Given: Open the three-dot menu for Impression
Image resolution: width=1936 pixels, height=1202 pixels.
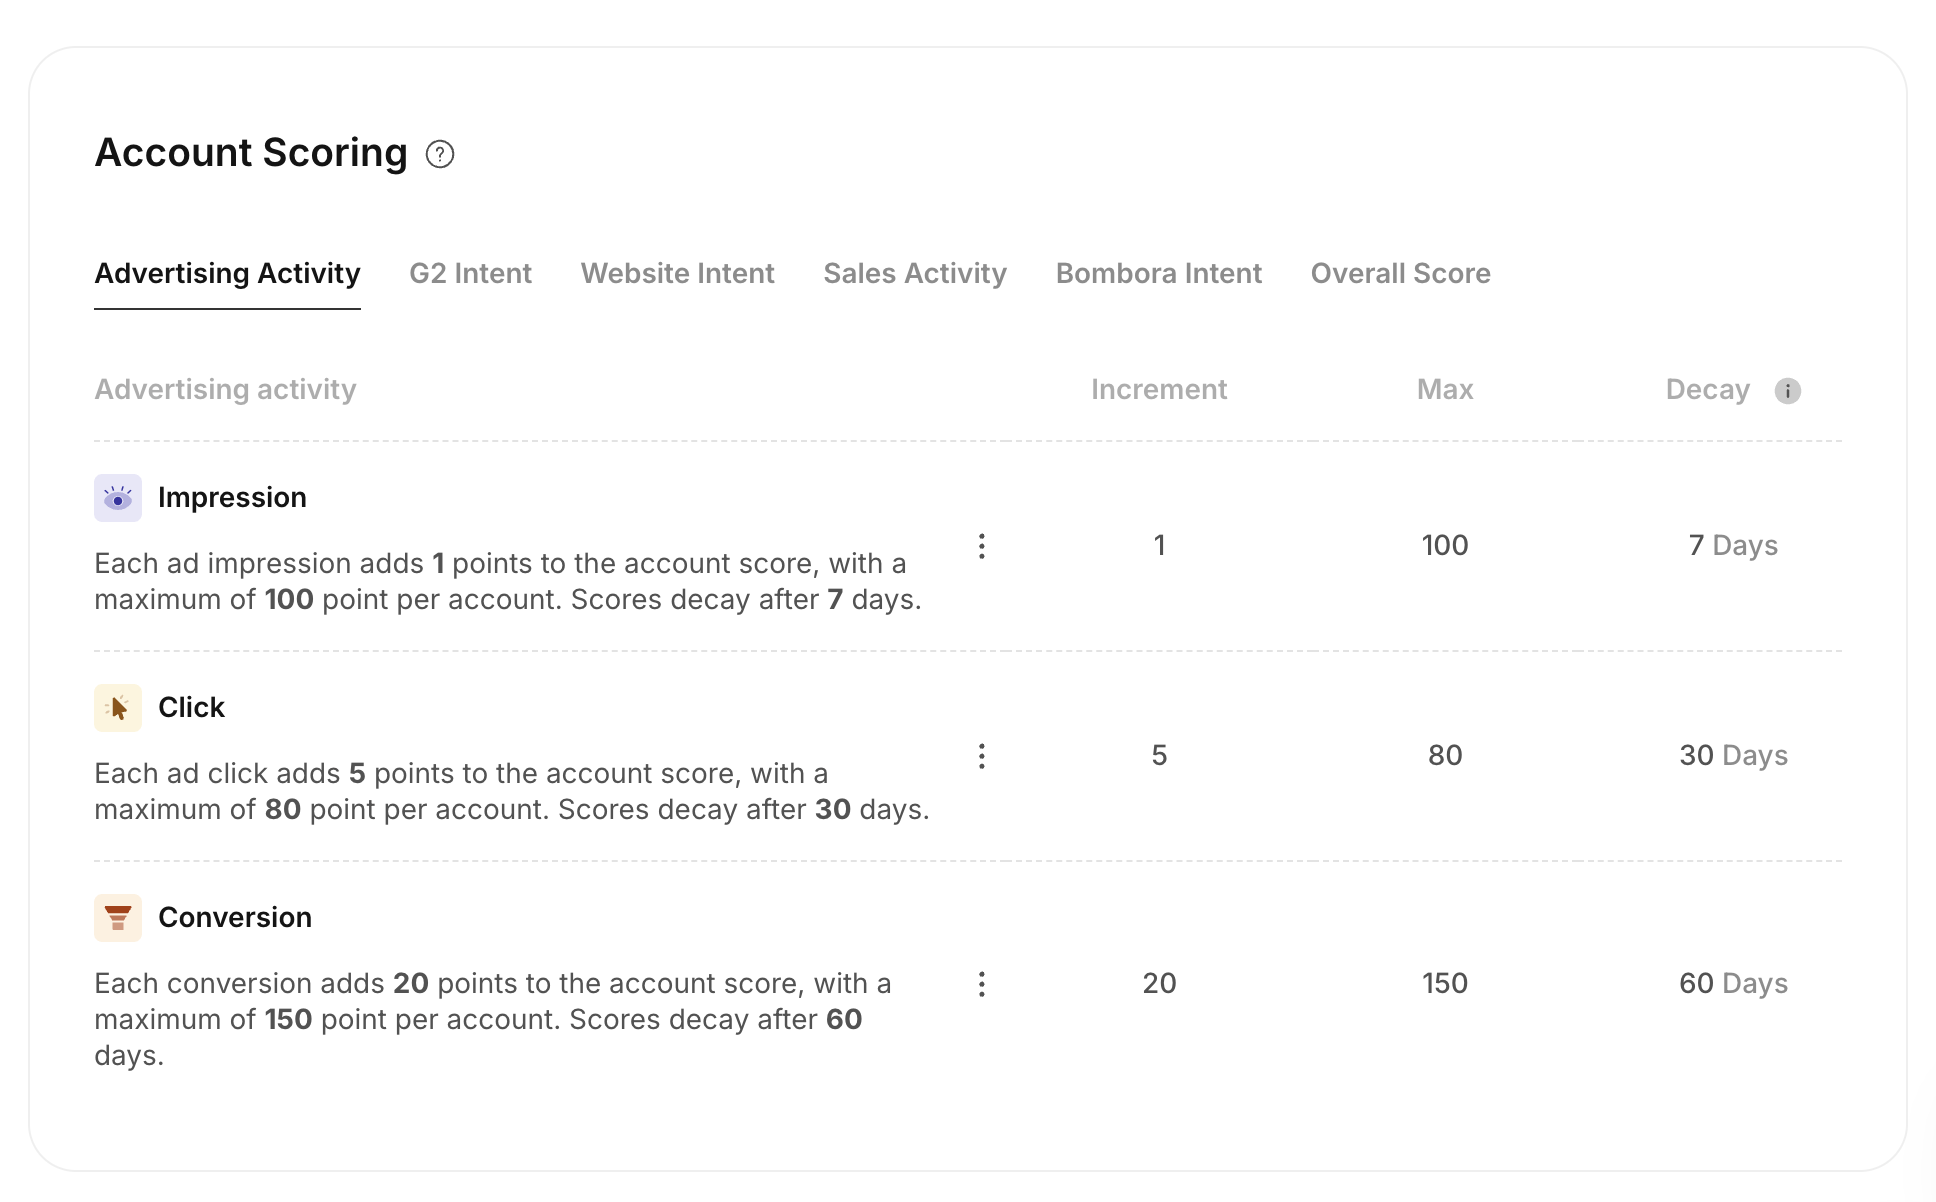Looking at the screenshot, I should click(982, 546).
